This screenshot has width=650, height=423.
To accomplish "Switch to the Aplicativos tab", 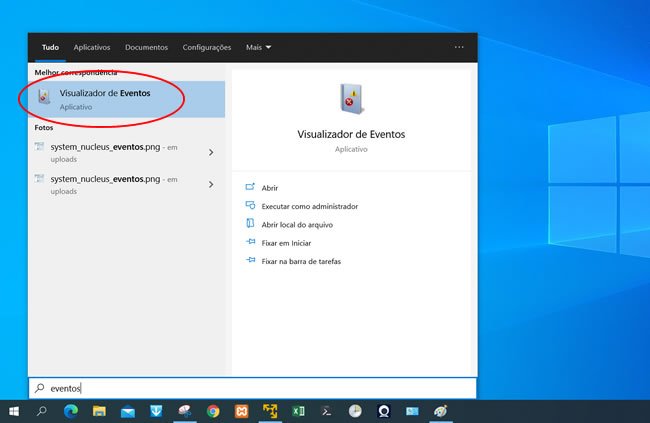I will tap(92, 47).
